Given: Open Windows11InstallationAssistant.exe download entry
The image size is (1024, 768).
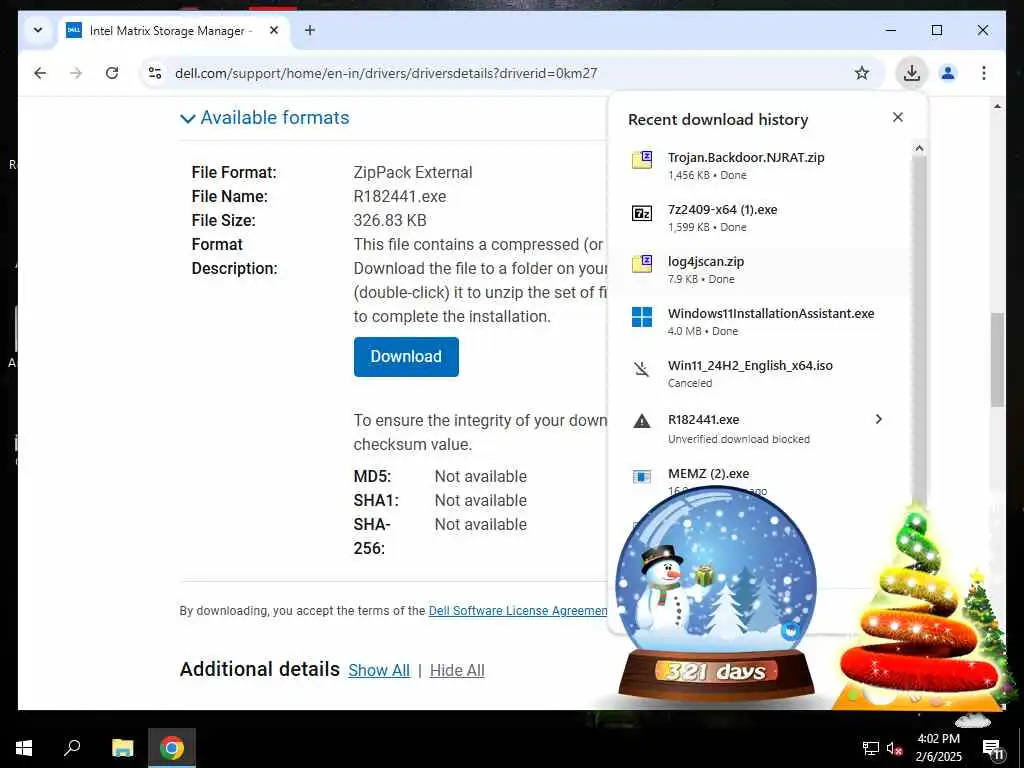Looking at the screenshot, I should pos(764,321).
